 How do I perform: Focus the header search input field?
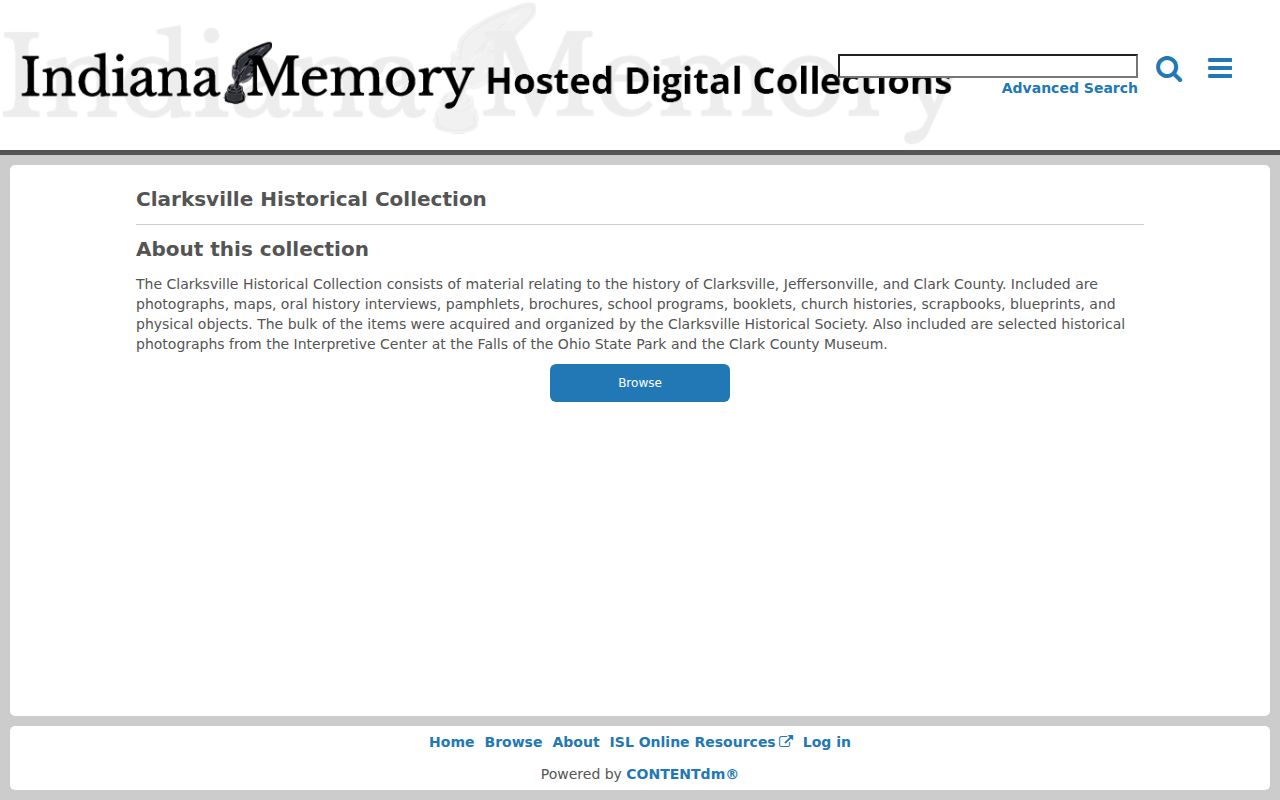pyautogui.click(x=987, y=66)
